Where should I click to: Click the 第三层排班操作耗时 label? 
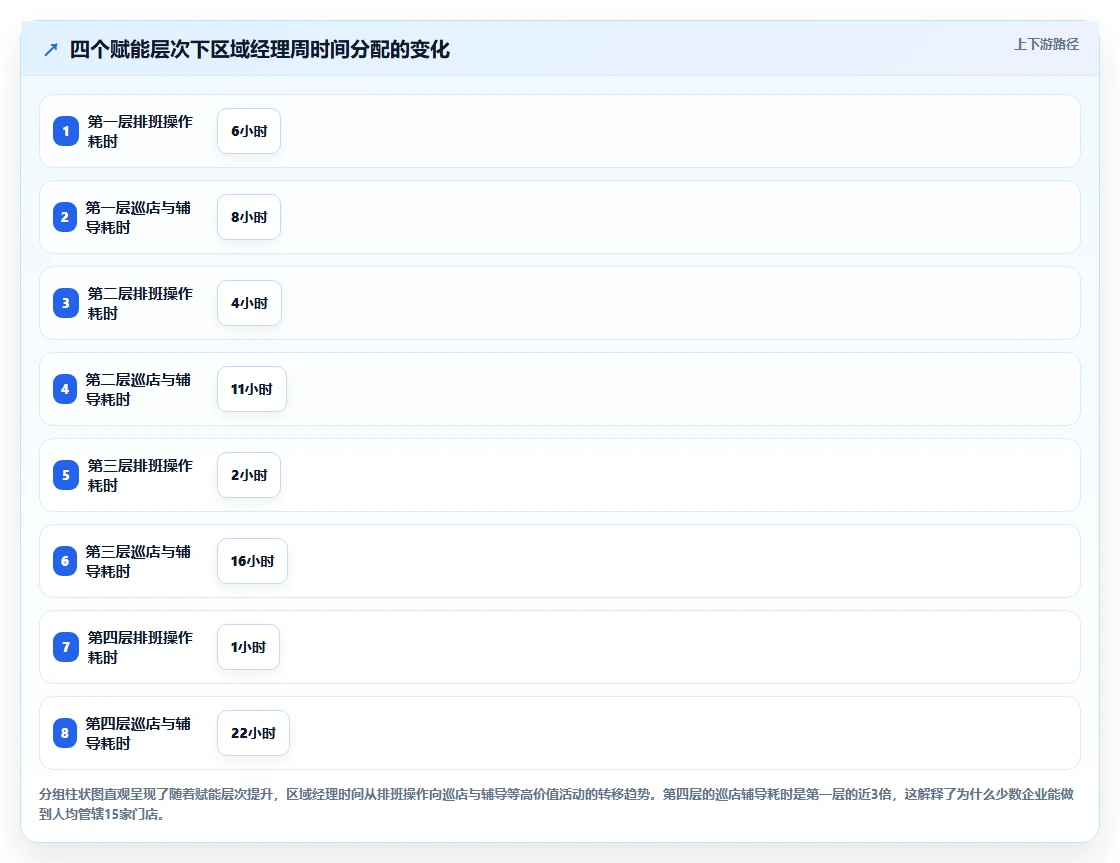coord(140,475)
